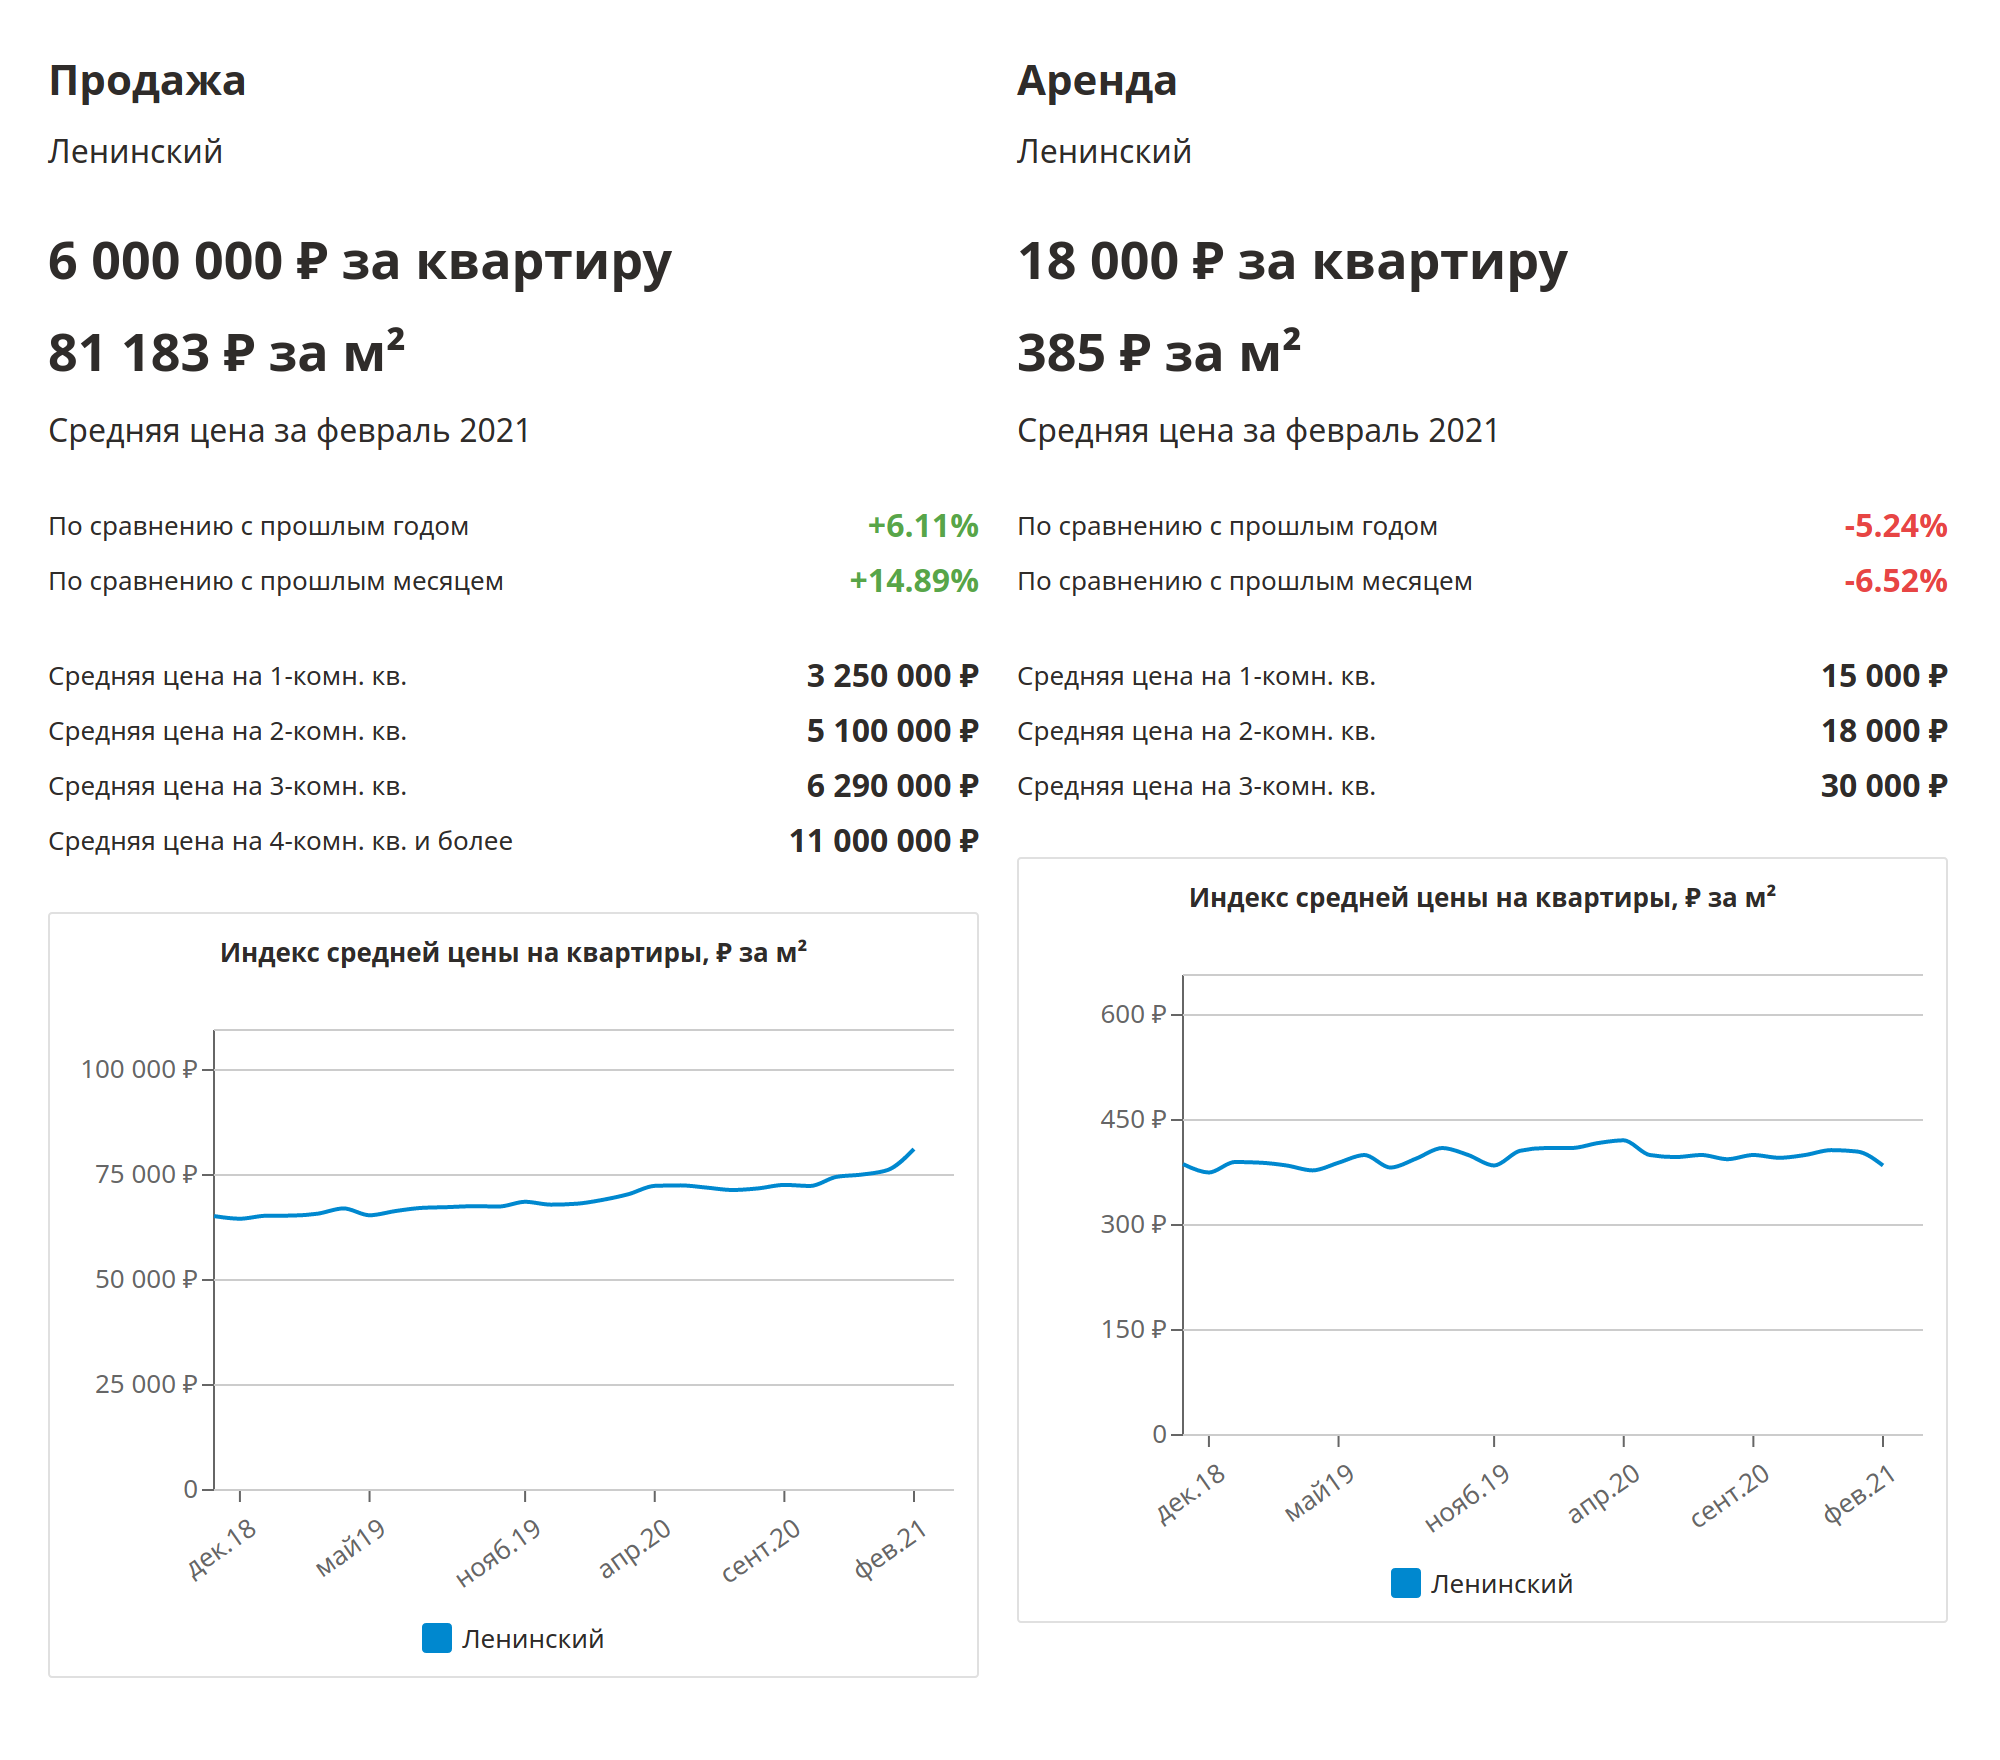The width and height of the screenshot is (2000, 1760).
Task: Toggle Ленинский legend label in the rent chart
Action: pos(1501,1583)
